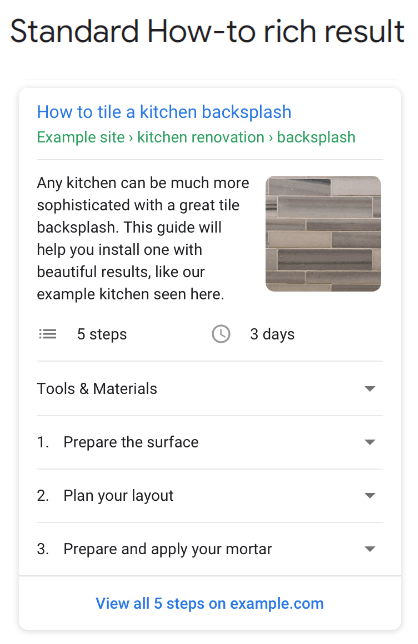Open the backsplash tile thumbnail image

(324, 234)
